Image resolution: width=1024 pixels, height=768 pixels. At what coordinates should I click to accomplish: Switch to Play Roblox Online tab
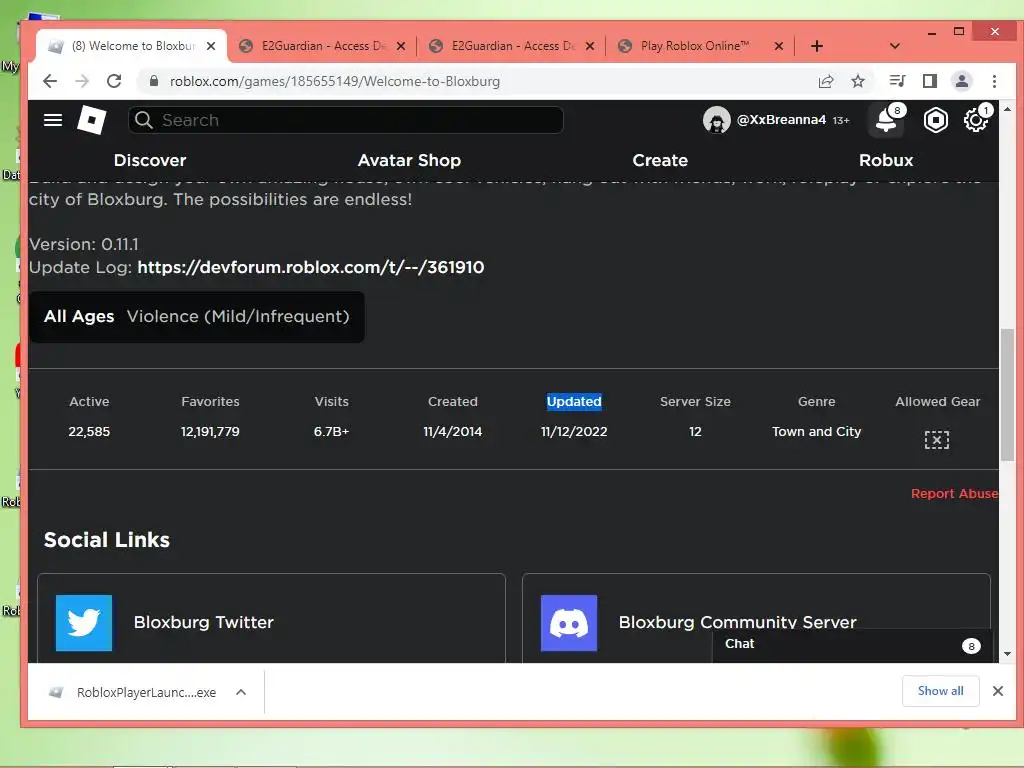[701, 46]
